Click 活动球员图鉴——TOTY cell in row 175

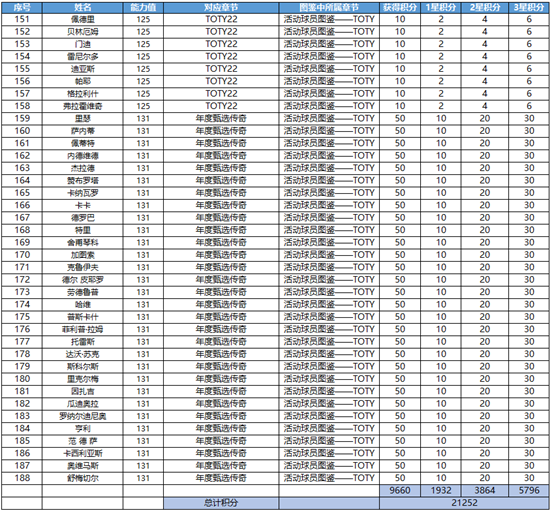(329, 317)
